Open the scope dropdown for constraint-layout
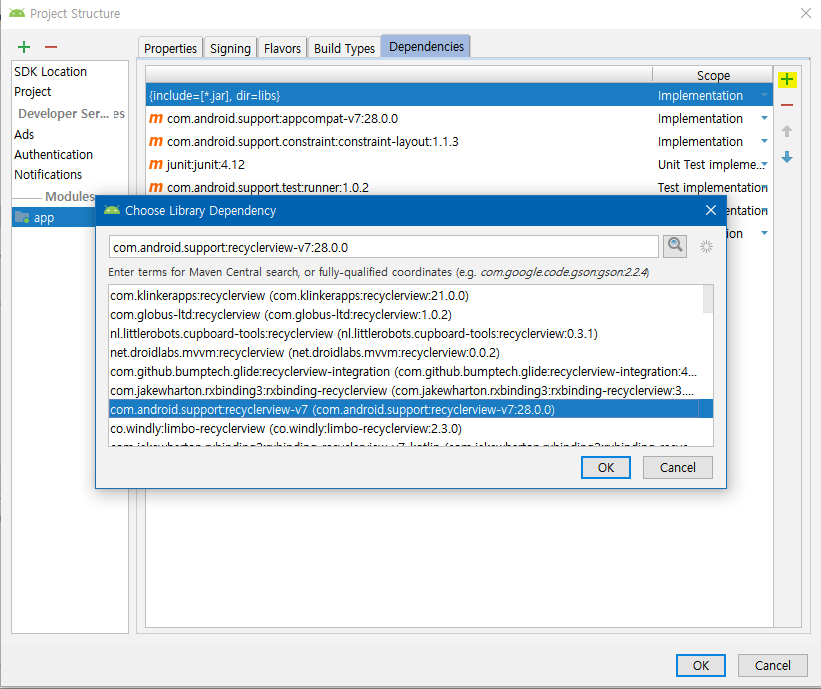821x689 pixels. (764, 141)
